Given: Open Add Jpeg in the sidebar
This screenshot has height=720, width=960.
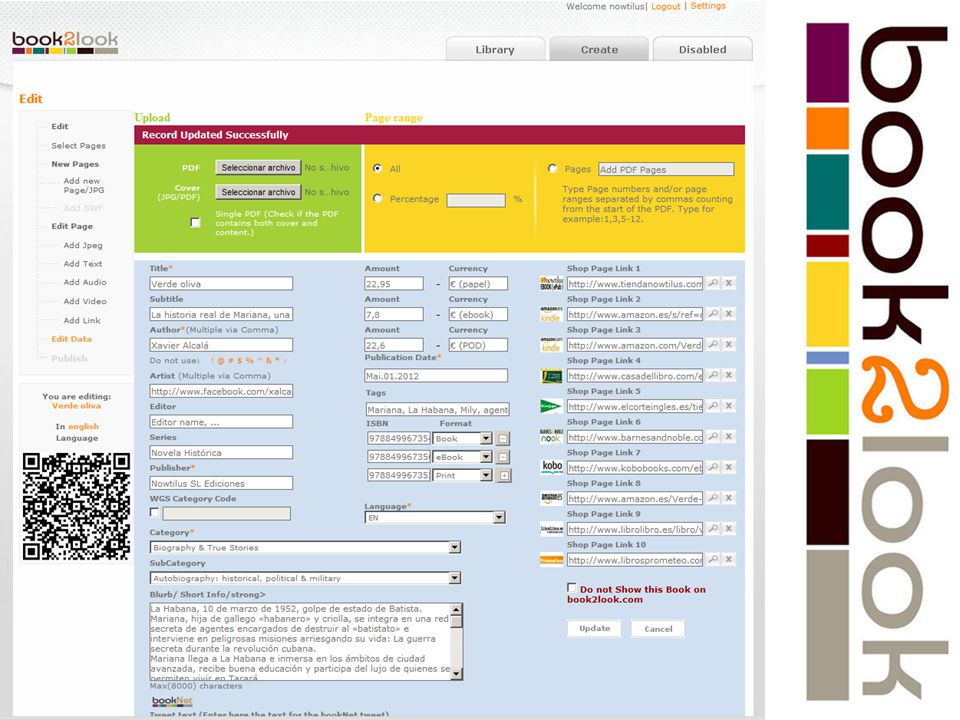Looking at the screenshot, I should point(83,246).
